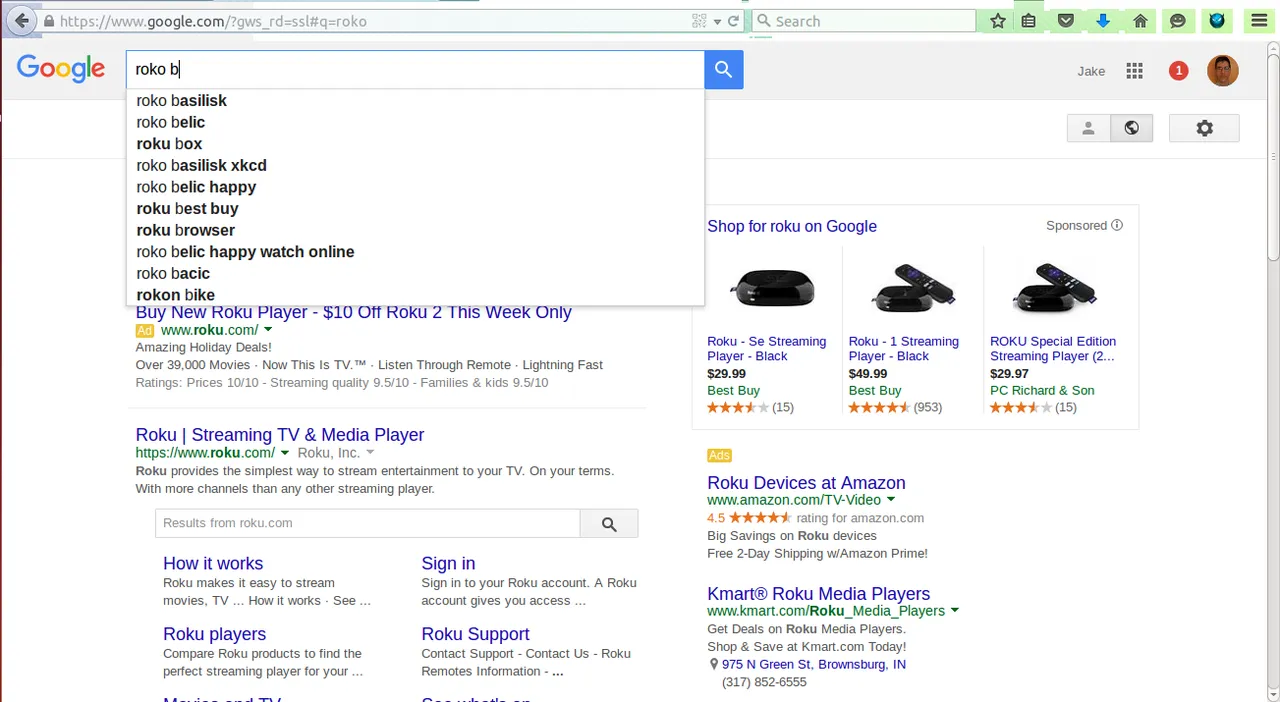The height and width of the screenshot is (702, 1280).
Task: Open the address bar history dropdown arrow
Action: coord(717,21)
